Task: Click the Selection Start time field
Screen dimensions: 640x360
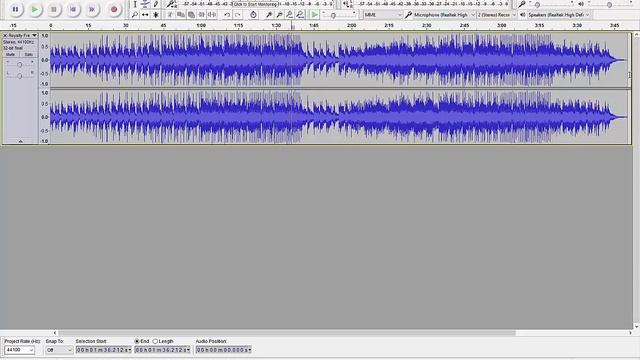Action: (104, 350)
